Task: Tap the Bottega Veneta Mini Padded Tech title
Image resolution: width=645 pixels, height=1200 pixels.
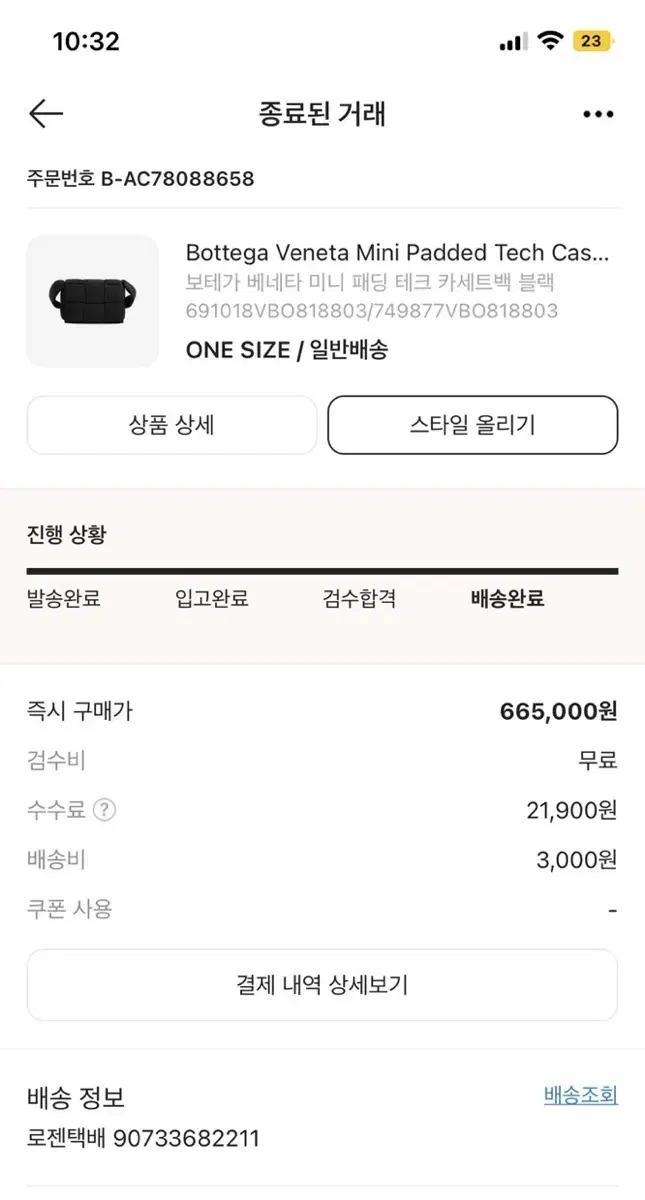Action: [397, 252]
